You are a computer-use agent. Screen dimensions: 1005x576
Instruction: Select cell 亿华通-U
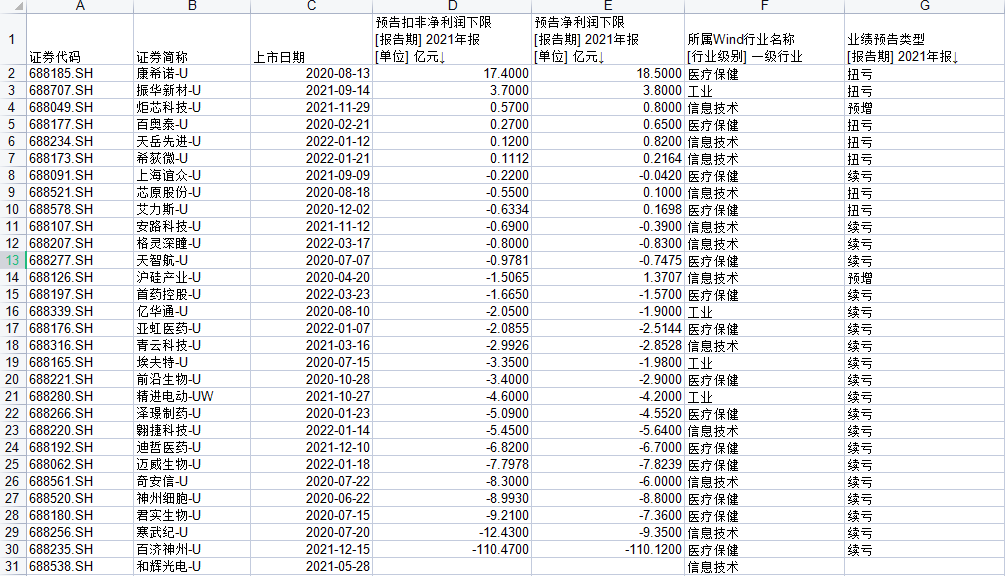(192, 311)
